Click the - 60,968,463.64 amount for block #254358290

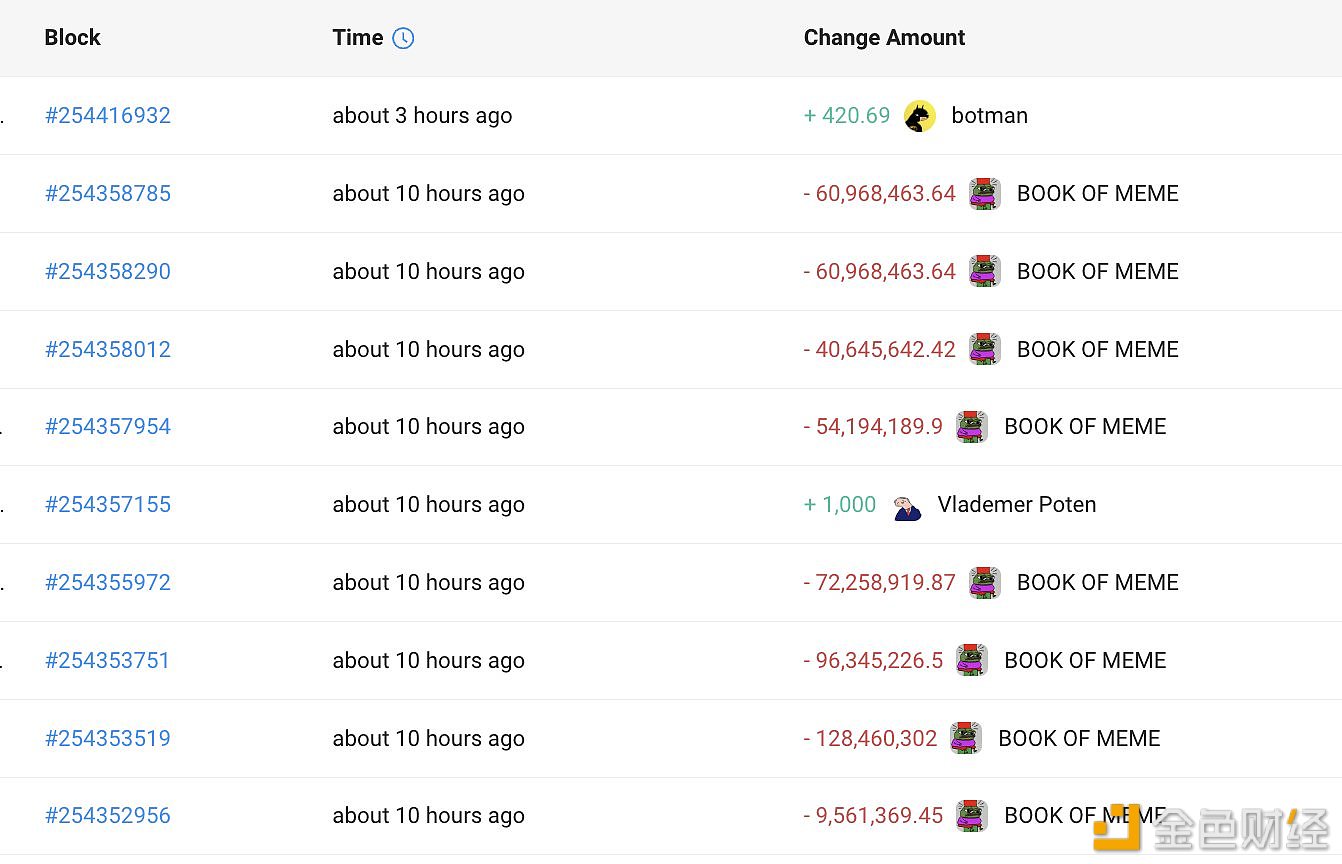880,272
